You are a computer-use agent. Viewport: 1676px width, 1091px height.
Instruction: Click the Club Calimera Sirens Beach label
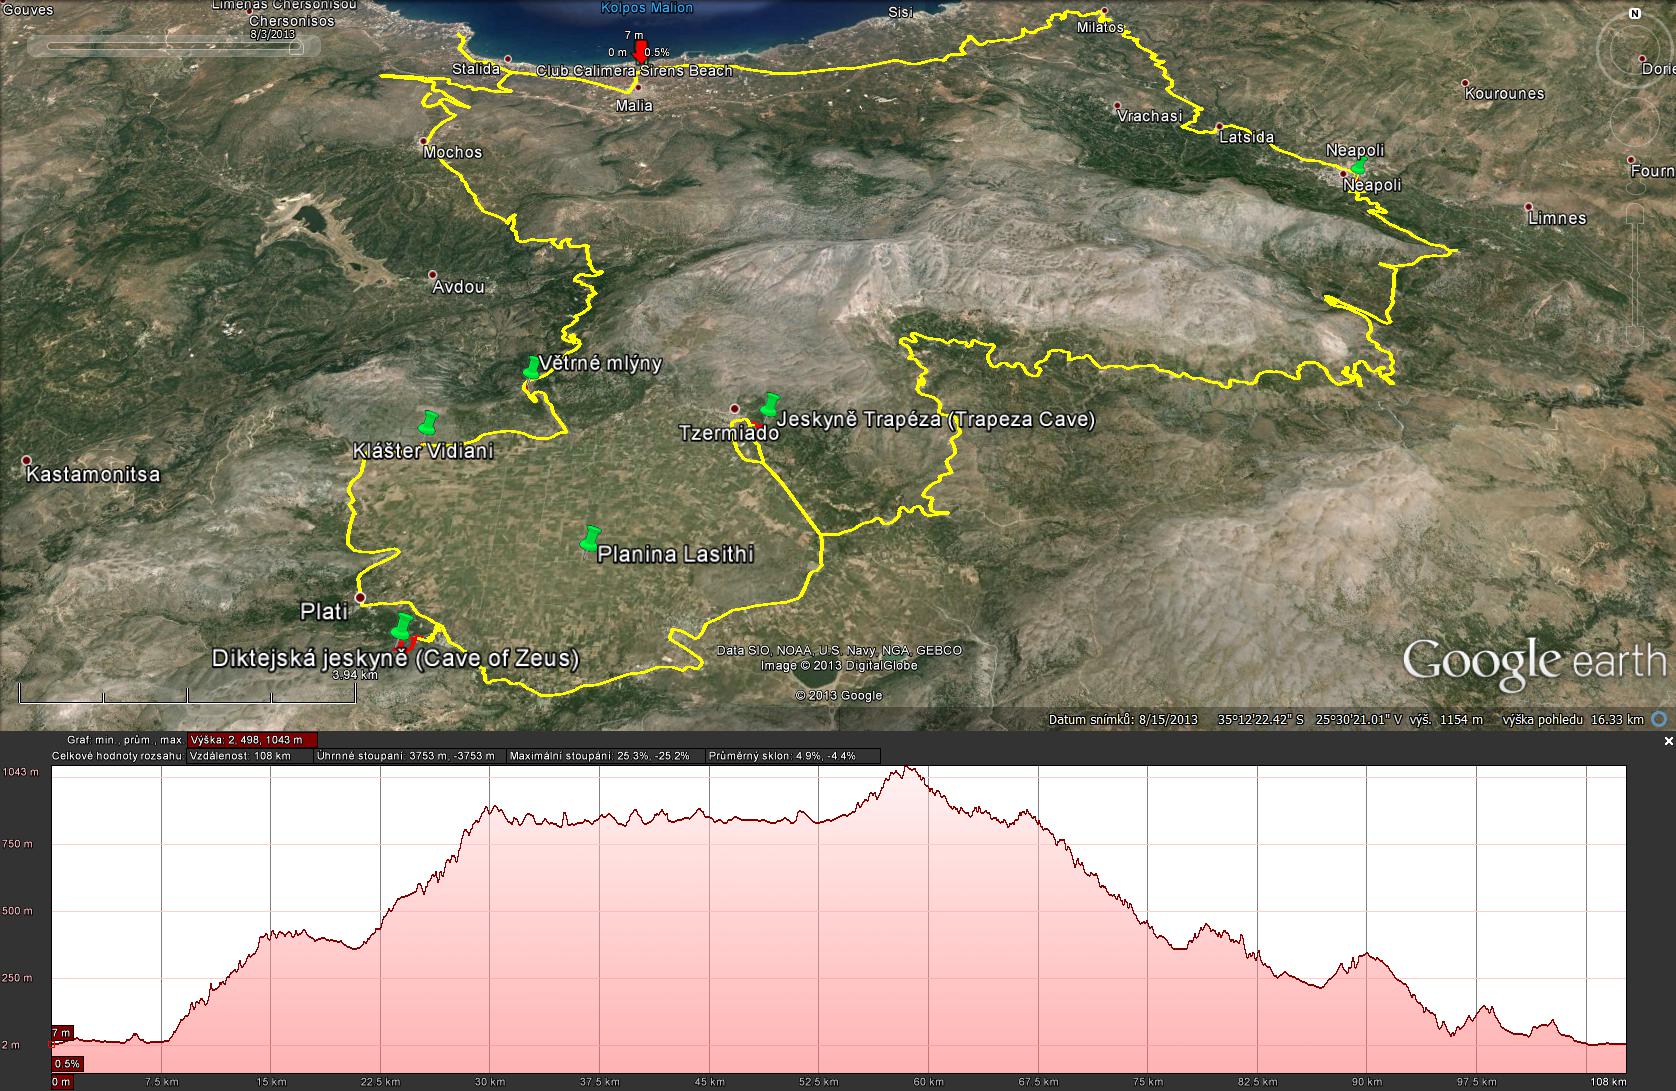pos(634,71)
